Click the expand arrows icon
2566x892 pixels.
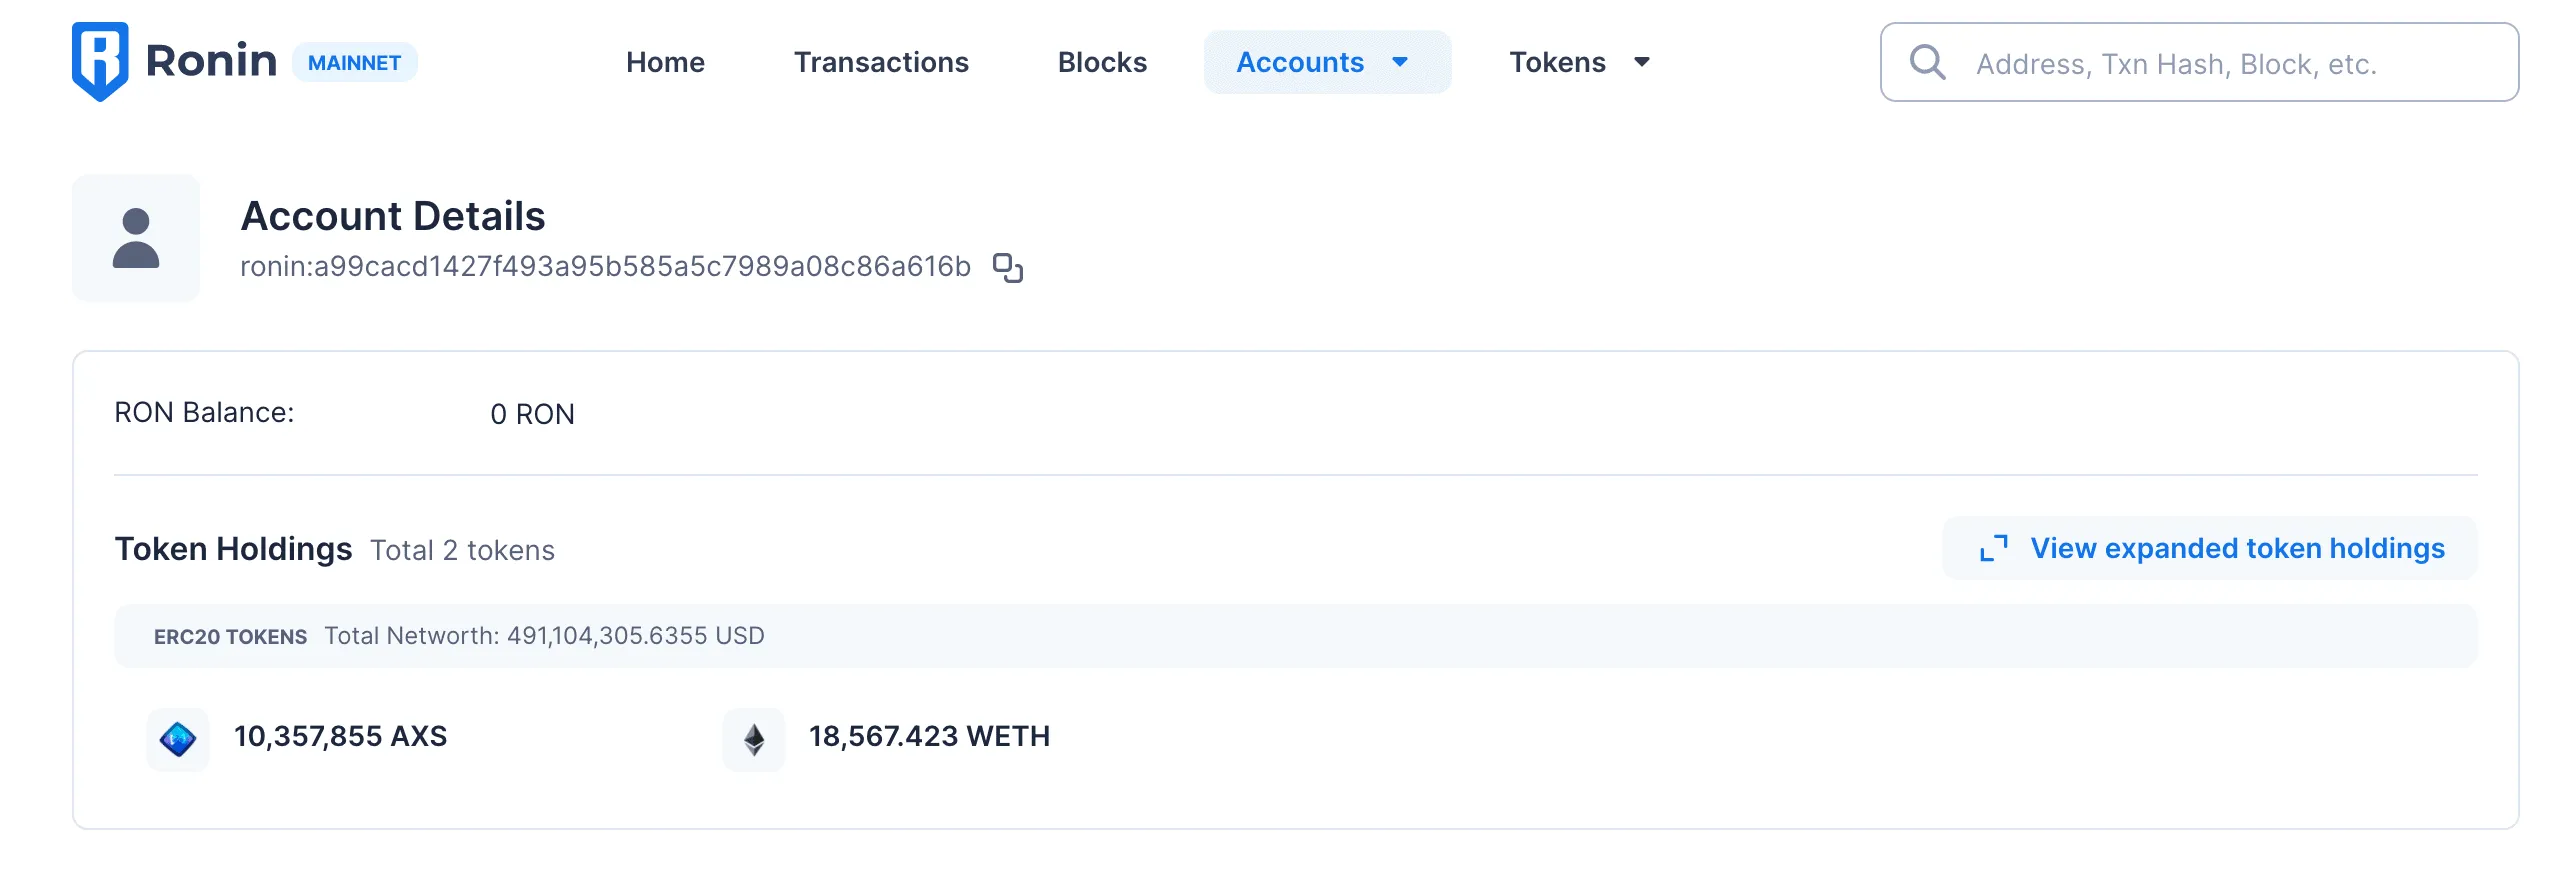click(1993, 548)
